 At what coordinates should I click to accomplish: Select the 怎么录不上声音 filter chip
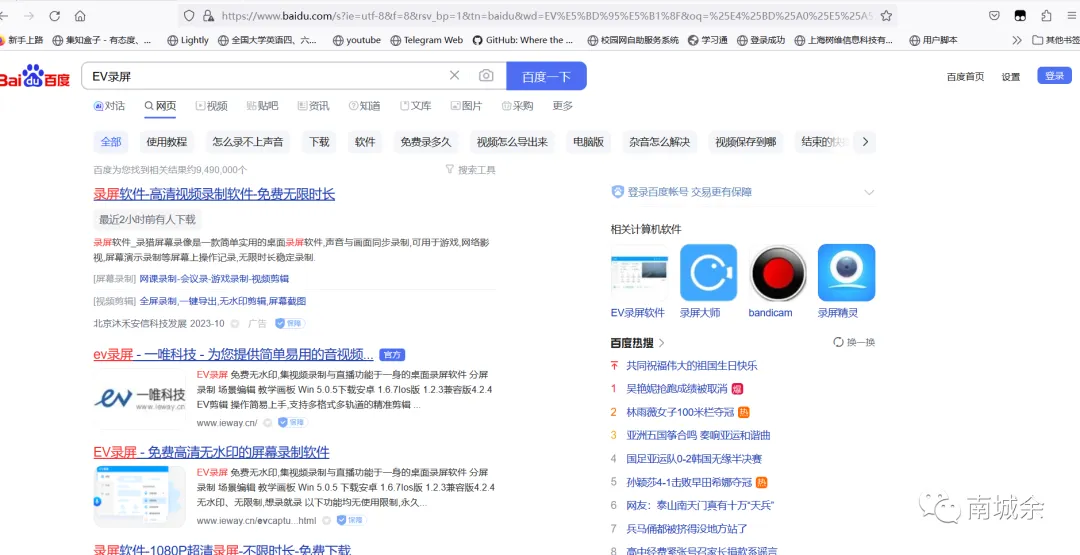pos(248,142)
